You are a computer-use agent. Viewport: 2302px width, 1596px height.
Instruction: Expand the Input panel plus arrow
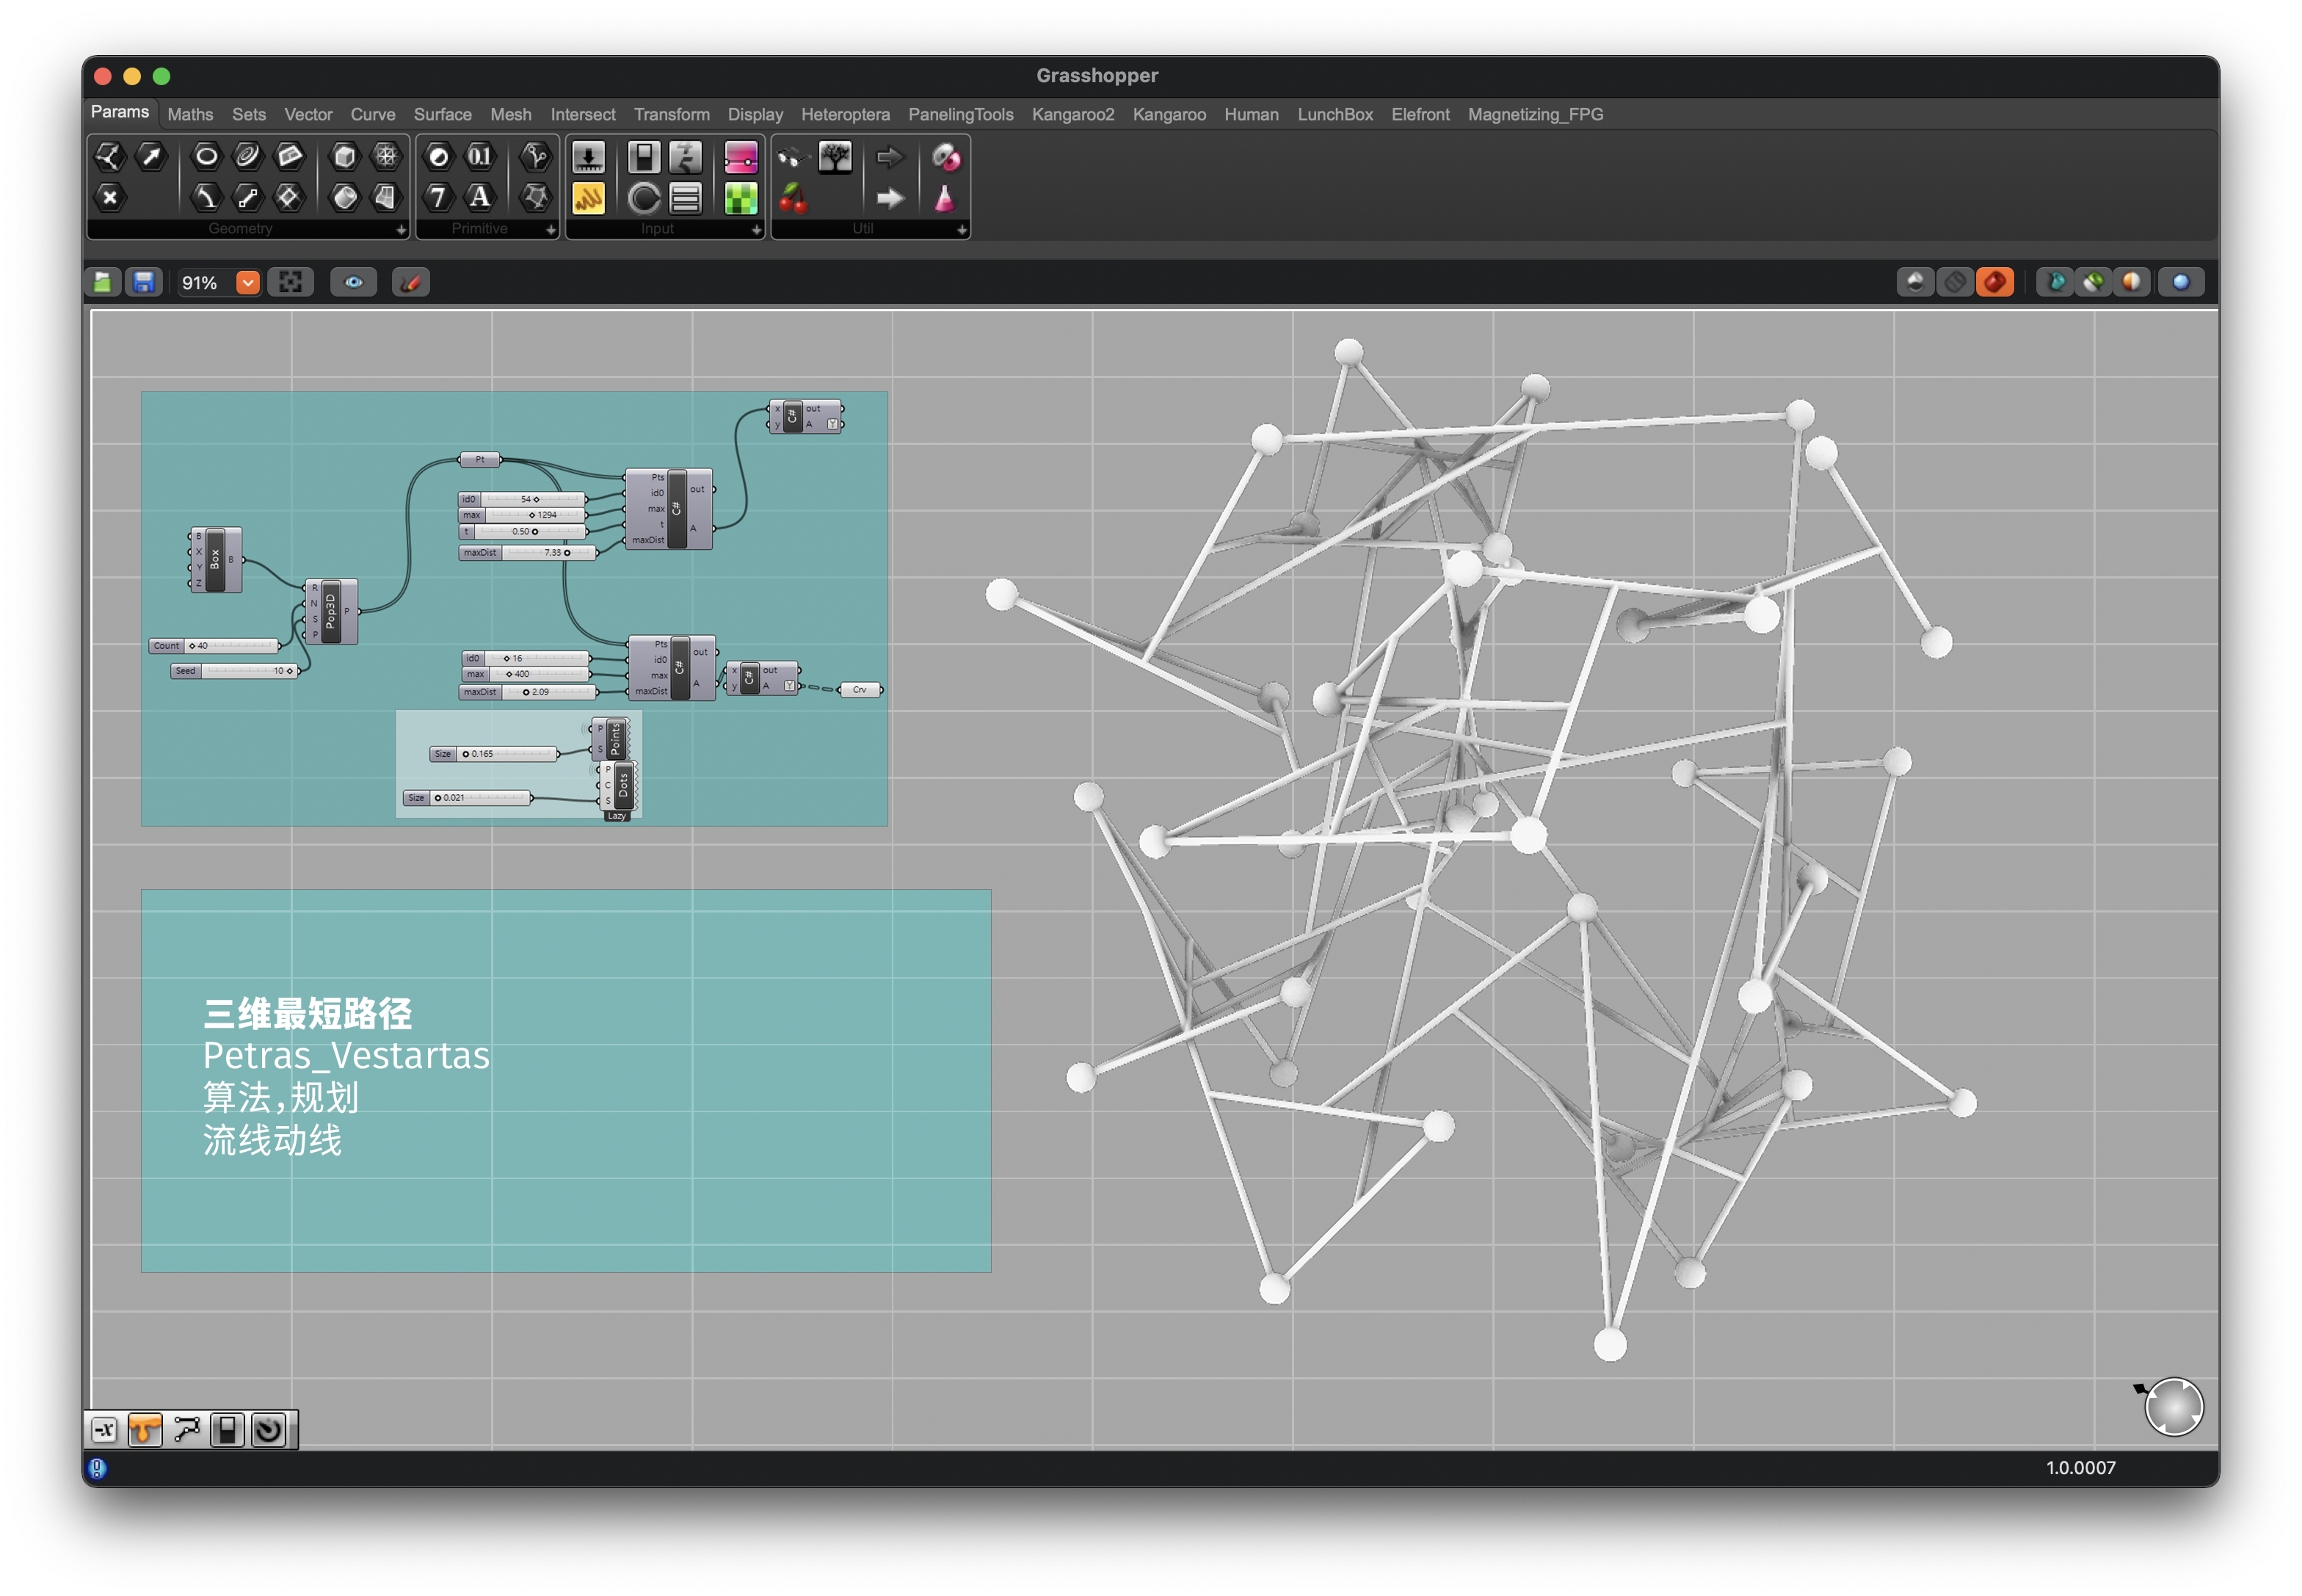click(756, 230)
